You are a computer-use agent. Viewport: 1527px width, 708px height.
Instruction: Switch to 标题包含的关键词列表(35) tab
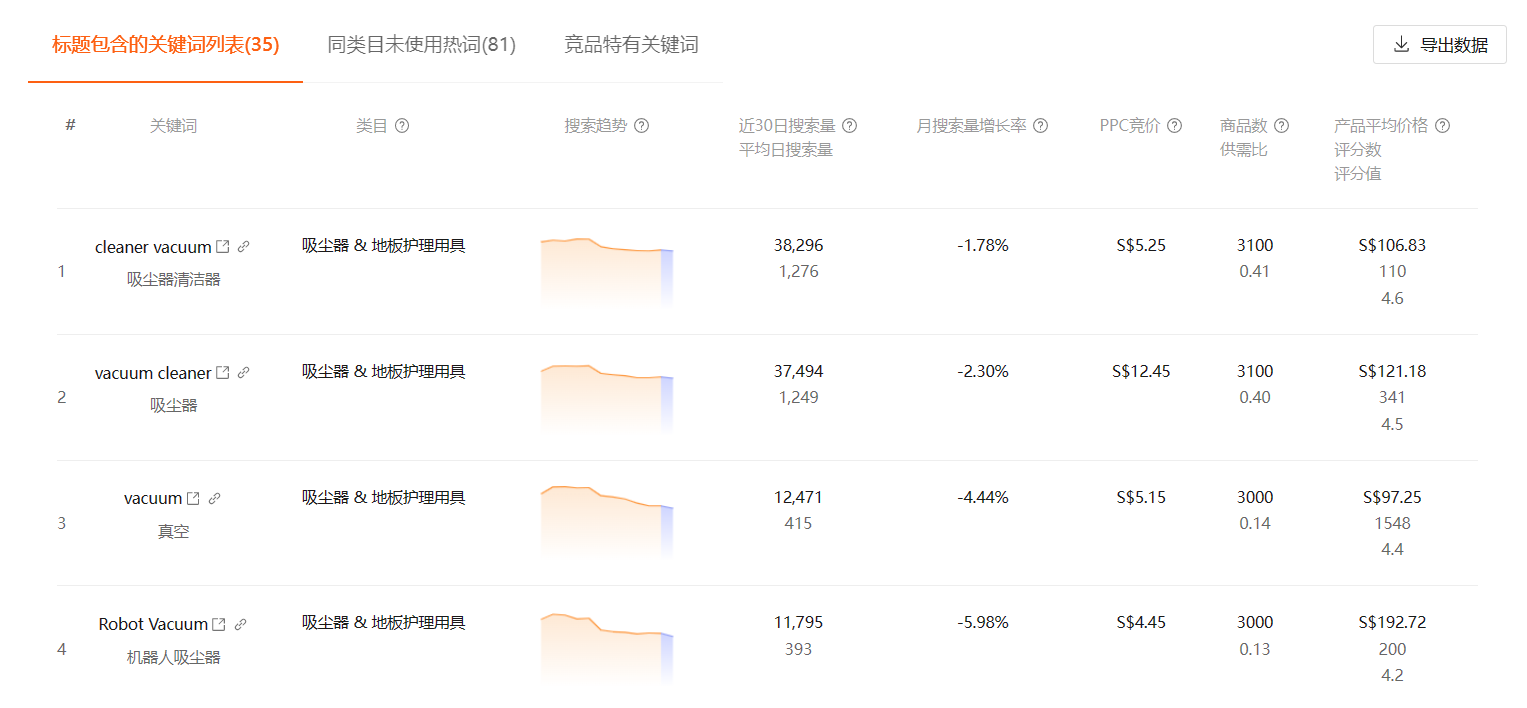coord(165,45)
